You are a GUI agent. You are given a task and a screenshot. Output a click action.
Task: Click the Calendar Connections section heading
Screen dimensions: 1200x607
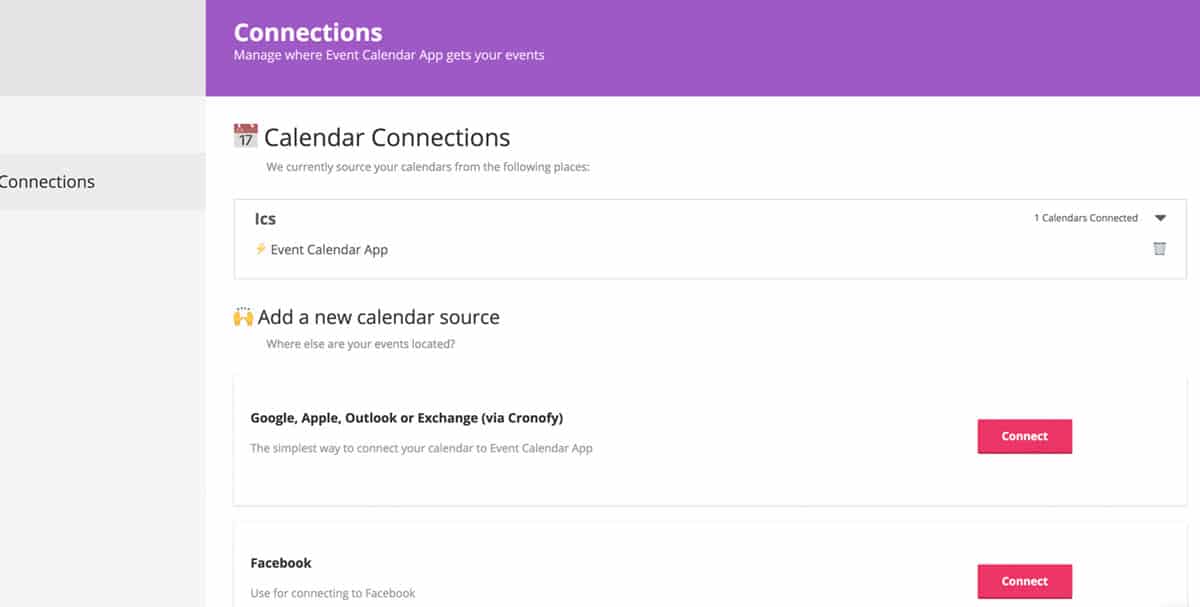[x=387, y=137]
